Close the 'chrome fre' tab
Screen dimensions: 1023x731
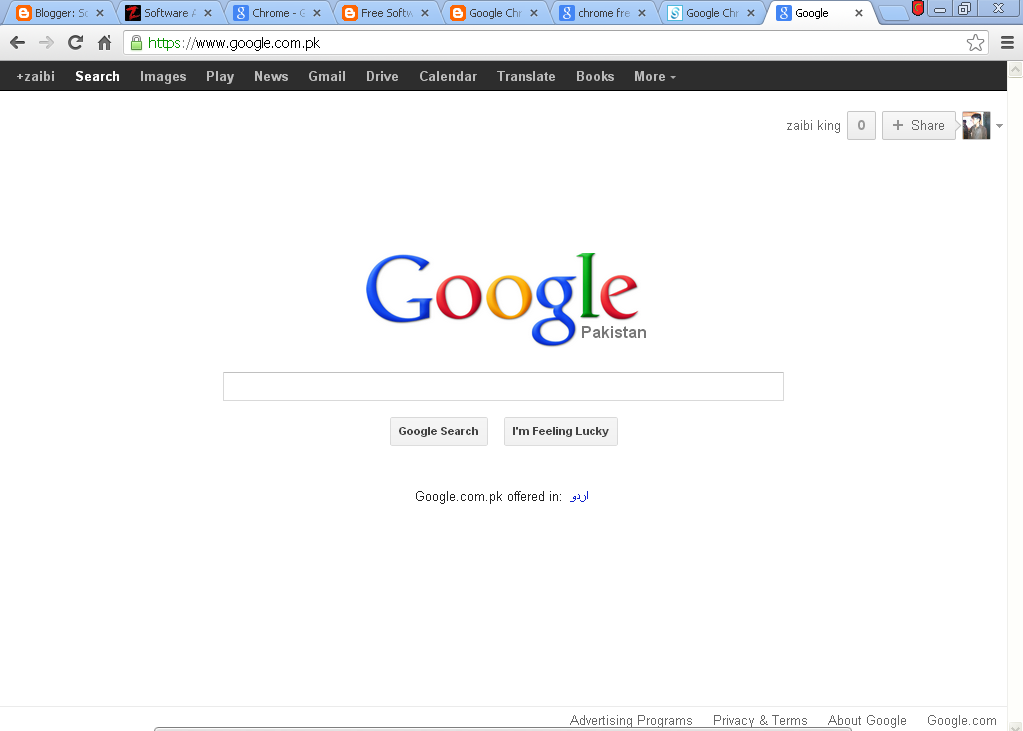(x=642, y=13)
